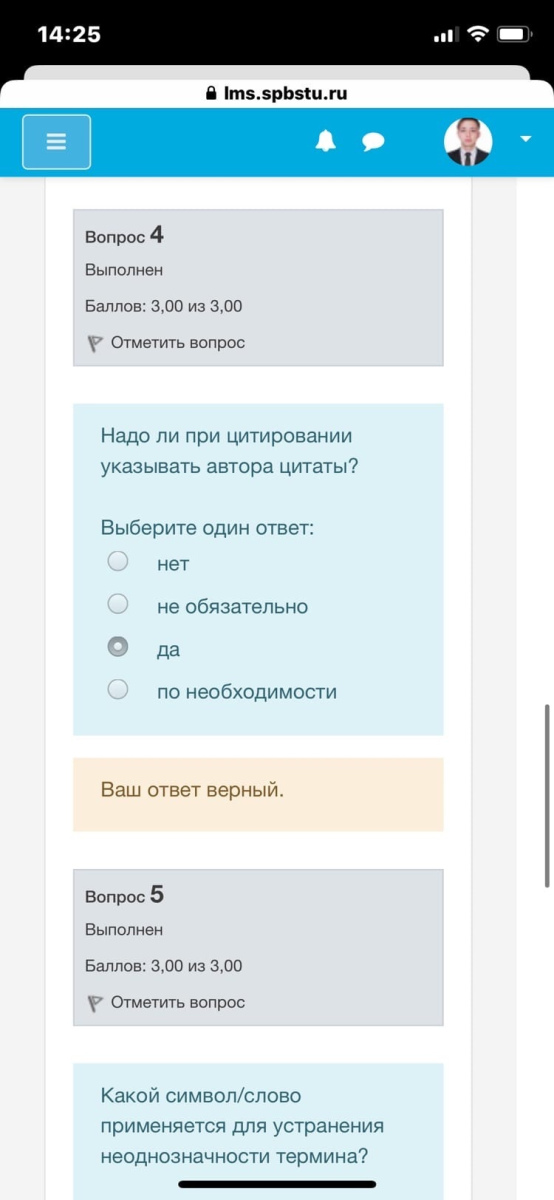Open the notifications bell

click(325, 142)
